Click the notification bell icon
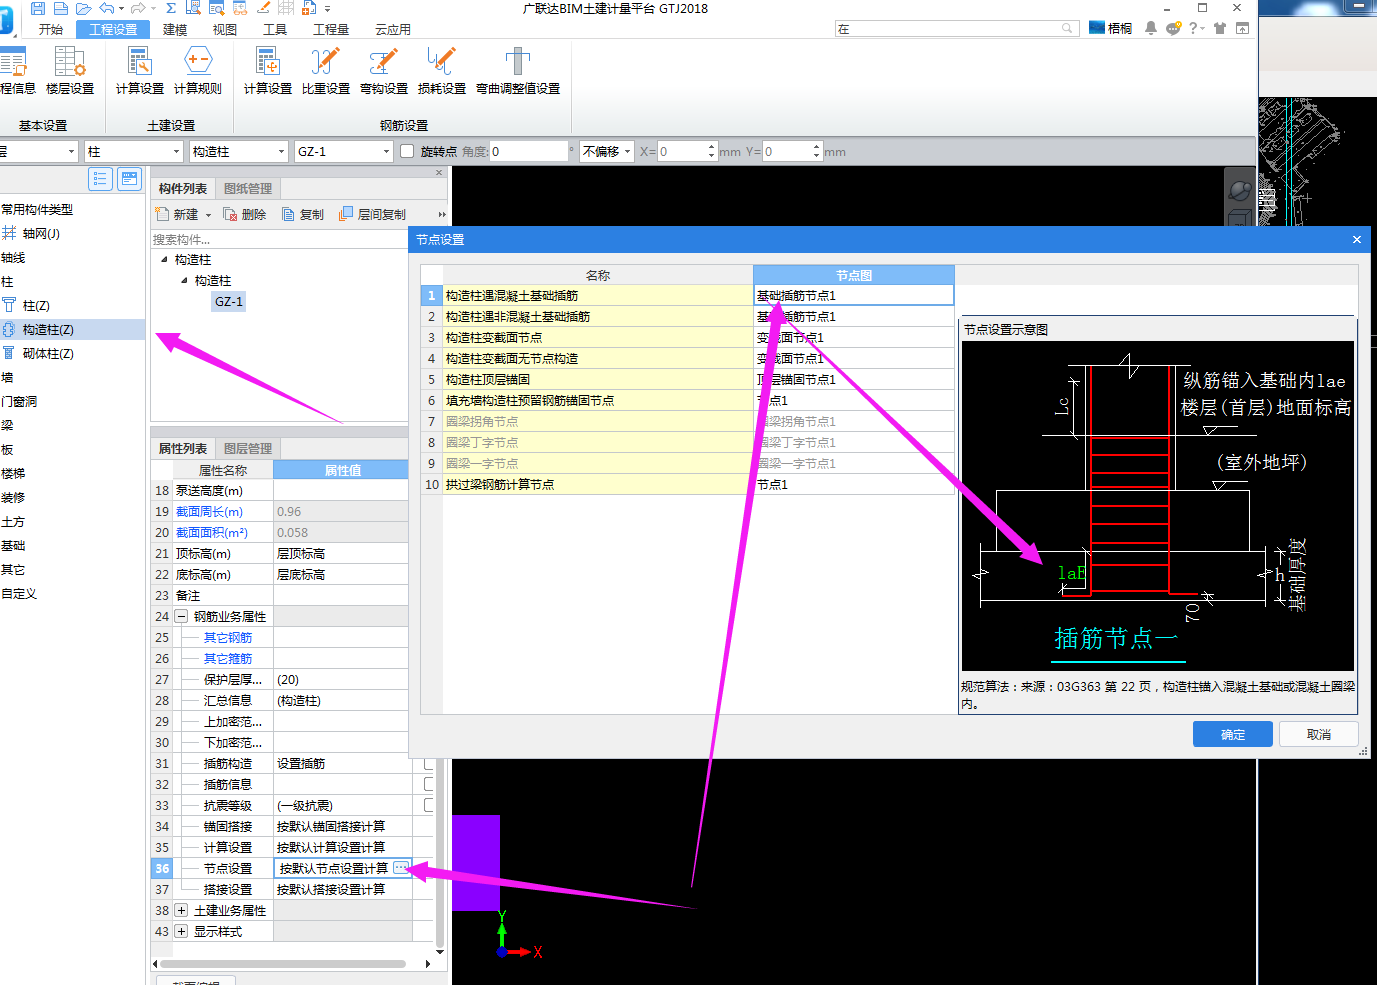This screenshot has height=985, width=1377. 1151,28
